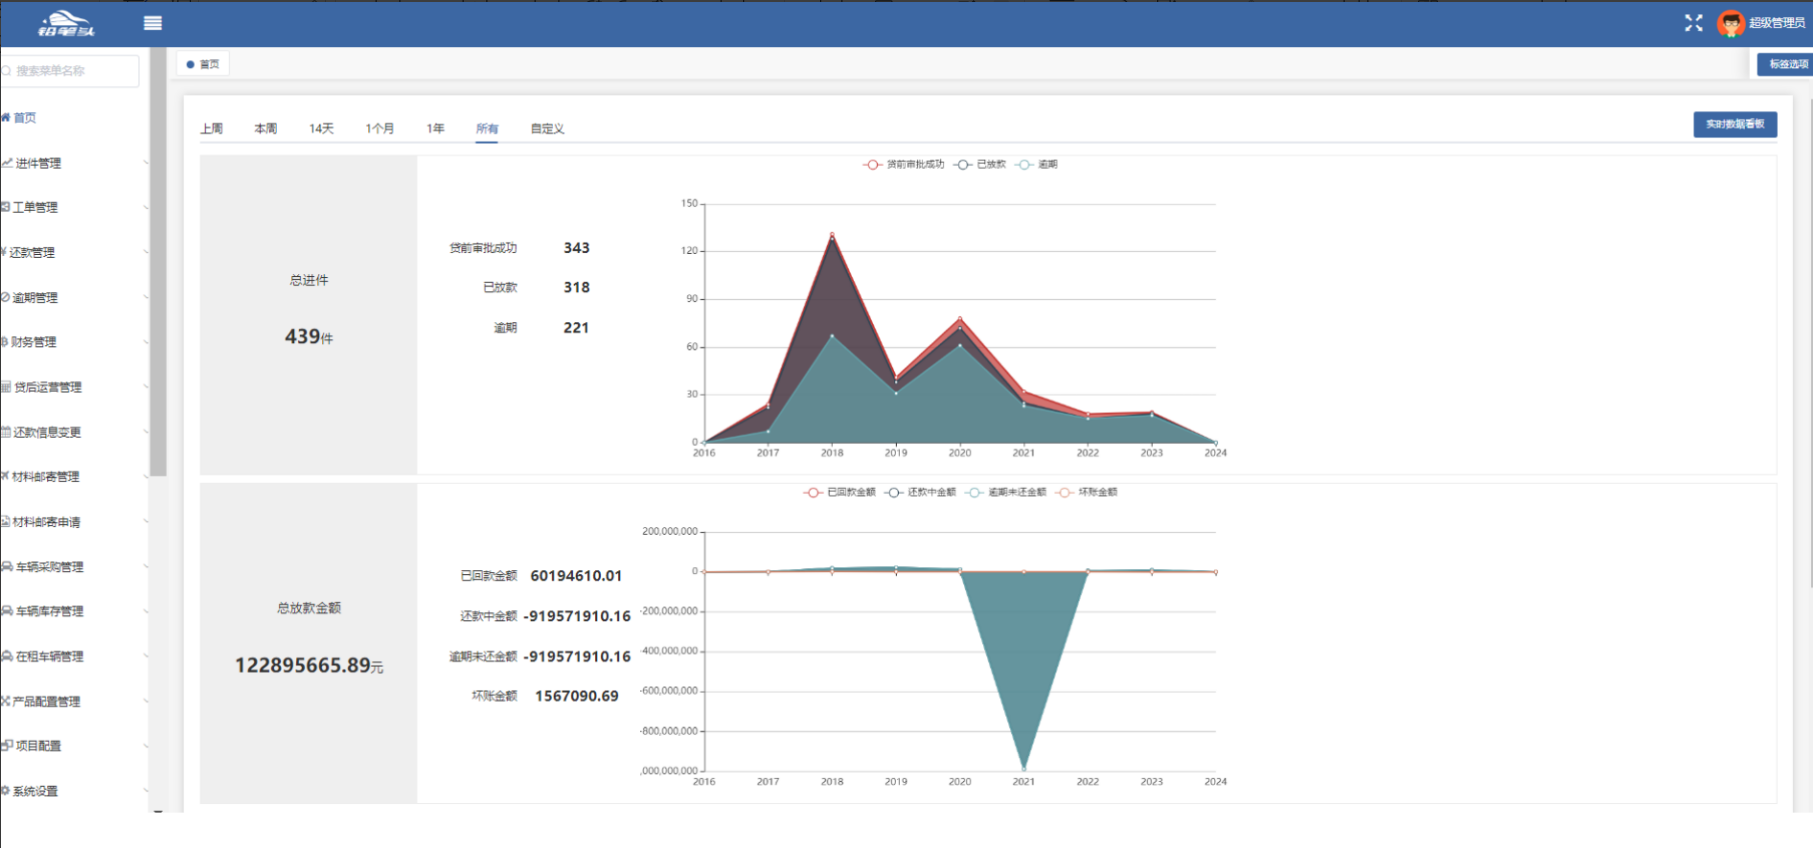Expand the 贷后运营管理 submenu
The height and width of the screenshot is (848, 1813).
[x=74, y=387]
